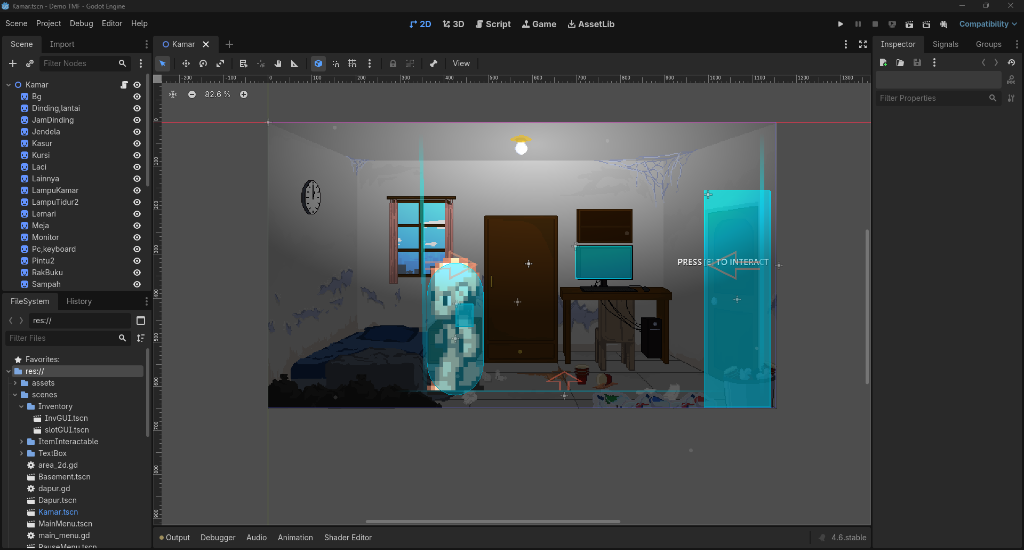The height and width of the screenshot is (550, 1024).
Task: Open the Help menu
Action: (x=139, y=23)
